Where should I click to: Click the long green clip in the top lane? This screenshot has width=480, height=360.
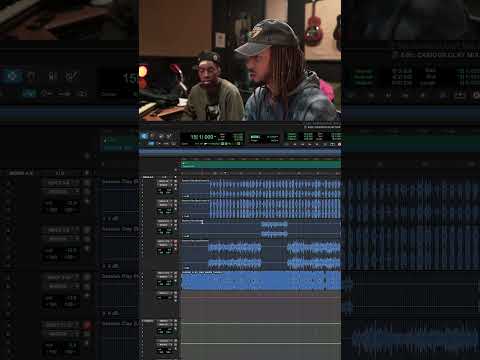coord(261,164)
